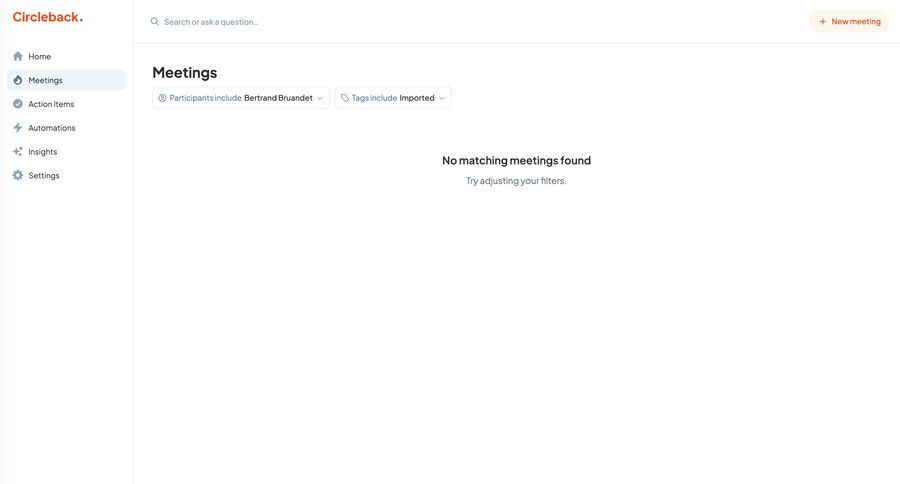
Task: Navigate to Insights text label
Action: pos(43,152)
